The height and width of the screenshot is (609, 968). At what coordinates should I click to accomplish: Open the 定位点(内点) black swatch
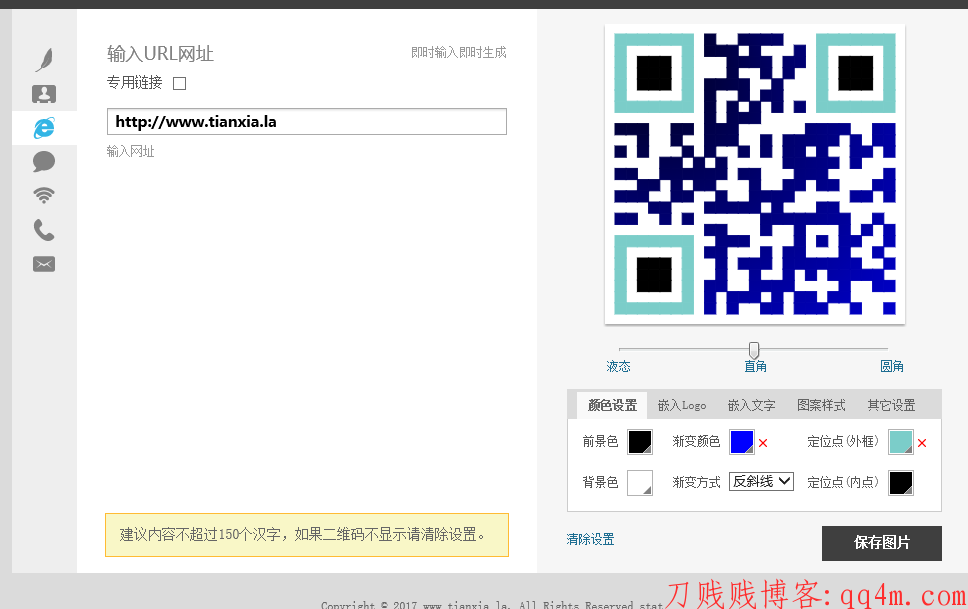[x=901, y=483]
